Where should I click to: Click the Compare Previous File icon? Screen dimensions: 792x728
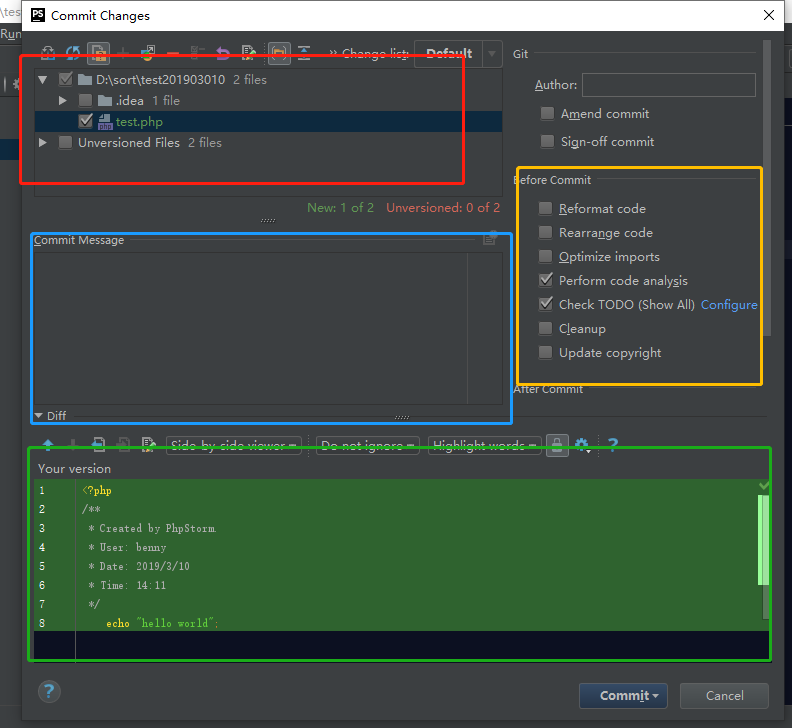click(x=99, y=445)
